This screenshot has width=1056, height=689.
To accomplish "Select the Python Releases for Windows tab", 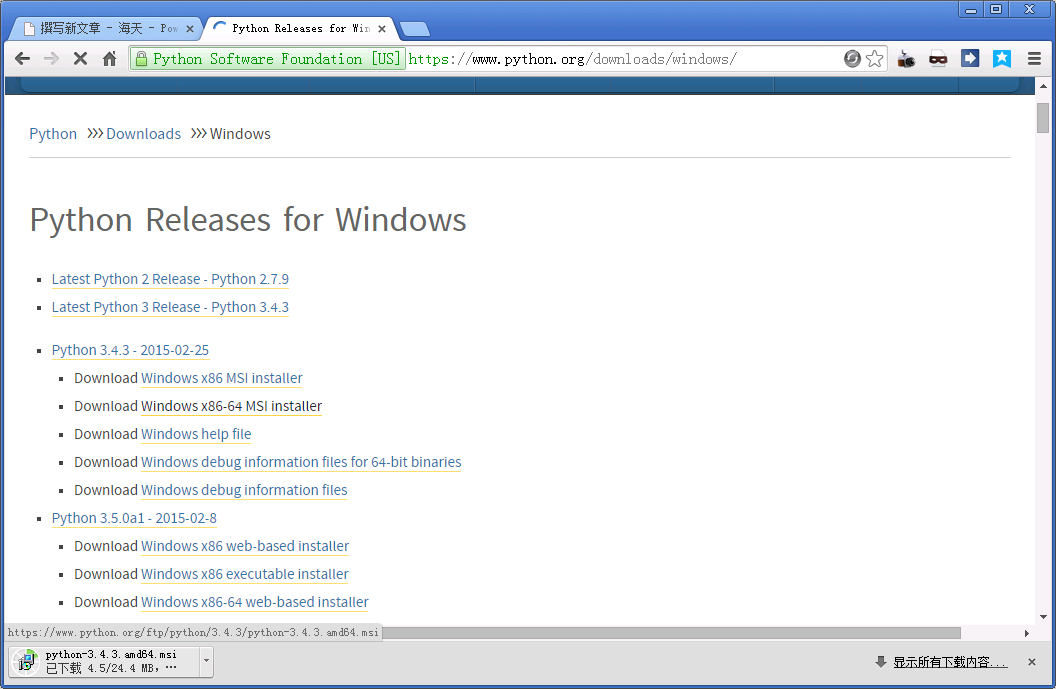I will (x=300, y=28).
